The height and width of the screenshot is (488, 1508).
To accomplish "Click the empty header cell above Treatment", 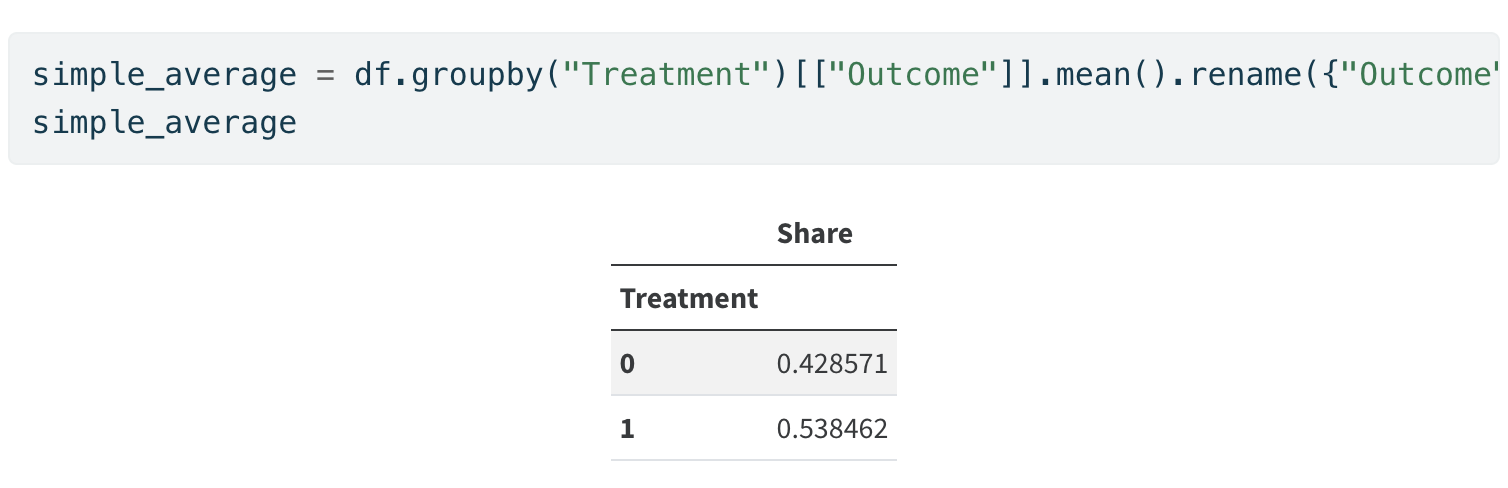I will [x=688, y=234].
